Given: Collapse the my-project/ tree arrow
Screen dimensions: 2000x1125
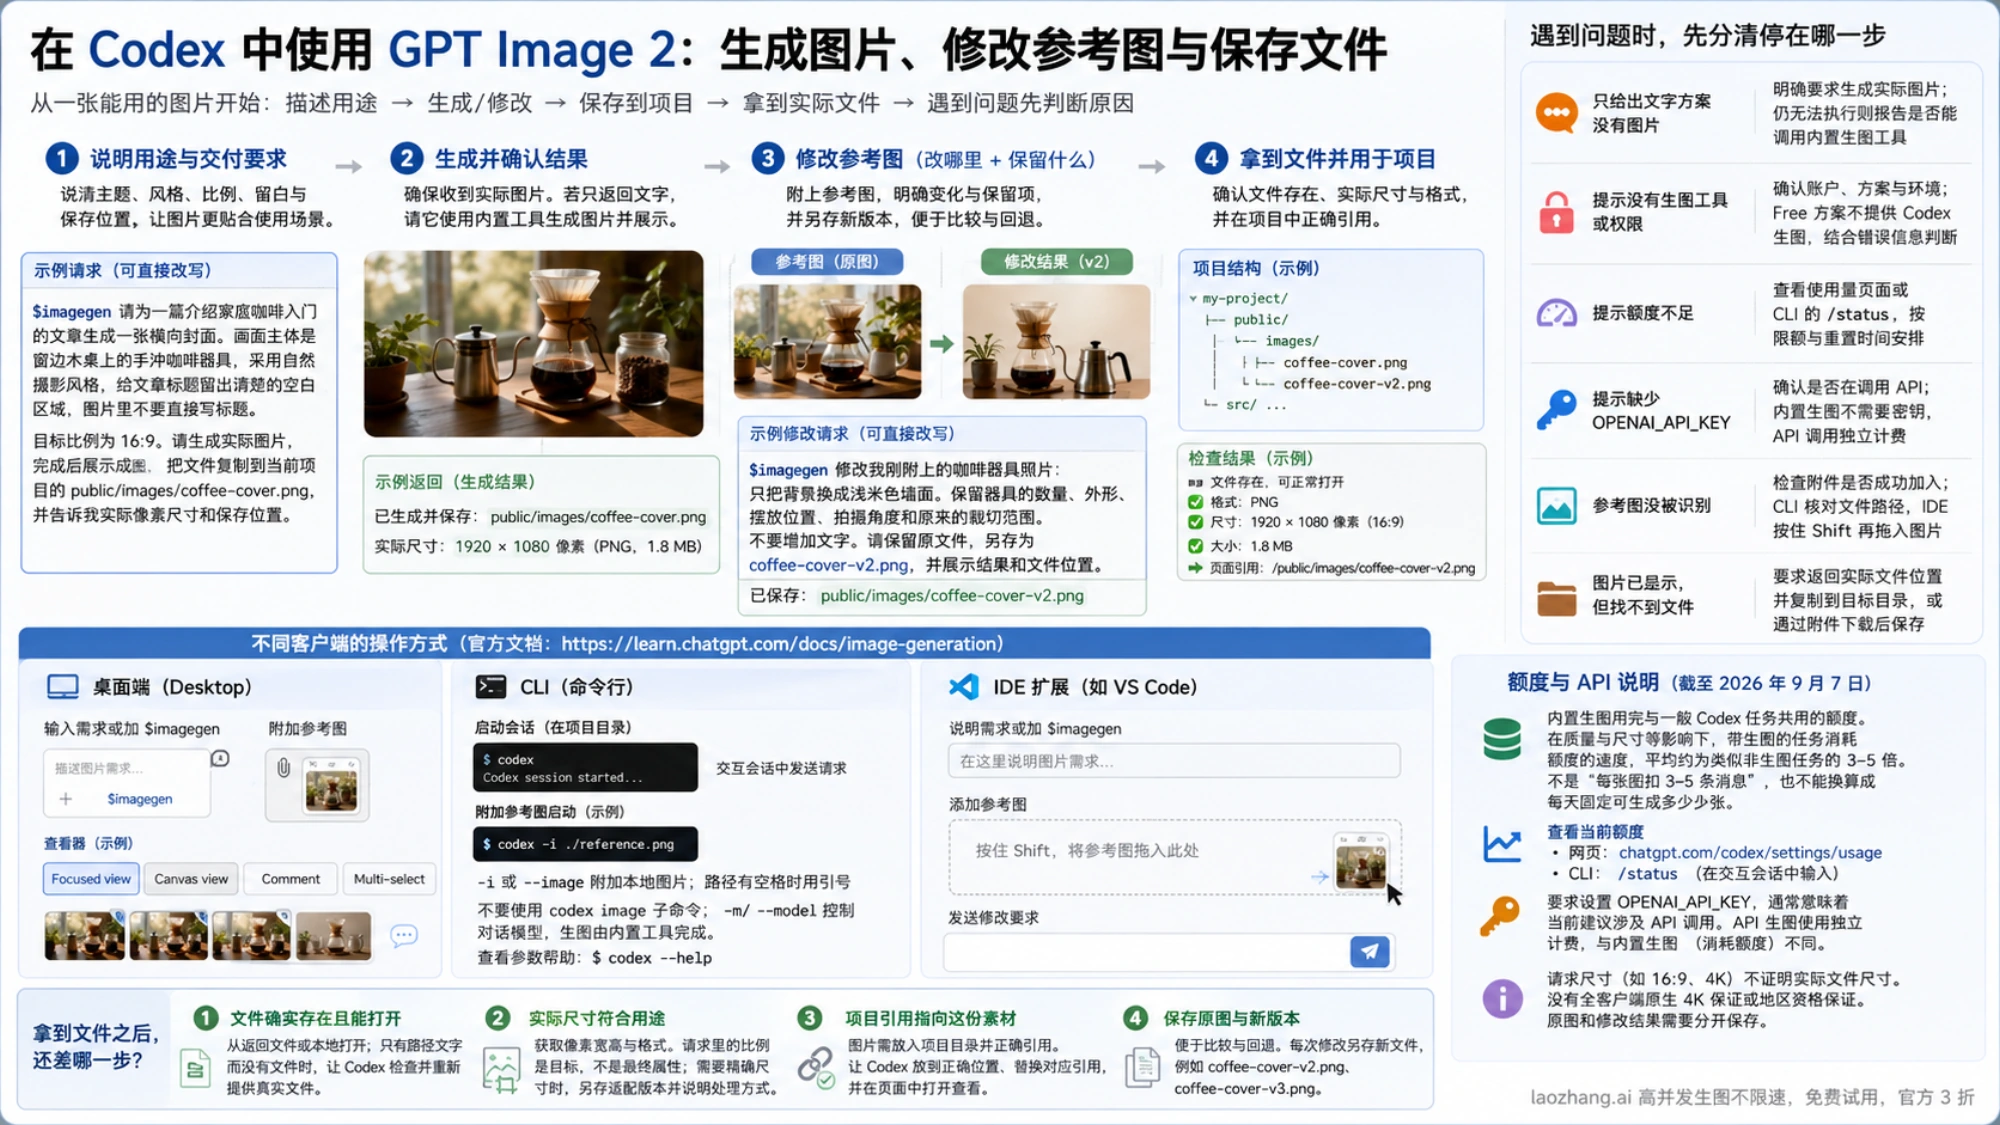Looking at the screenshot, I should (x=1193, y=299).
